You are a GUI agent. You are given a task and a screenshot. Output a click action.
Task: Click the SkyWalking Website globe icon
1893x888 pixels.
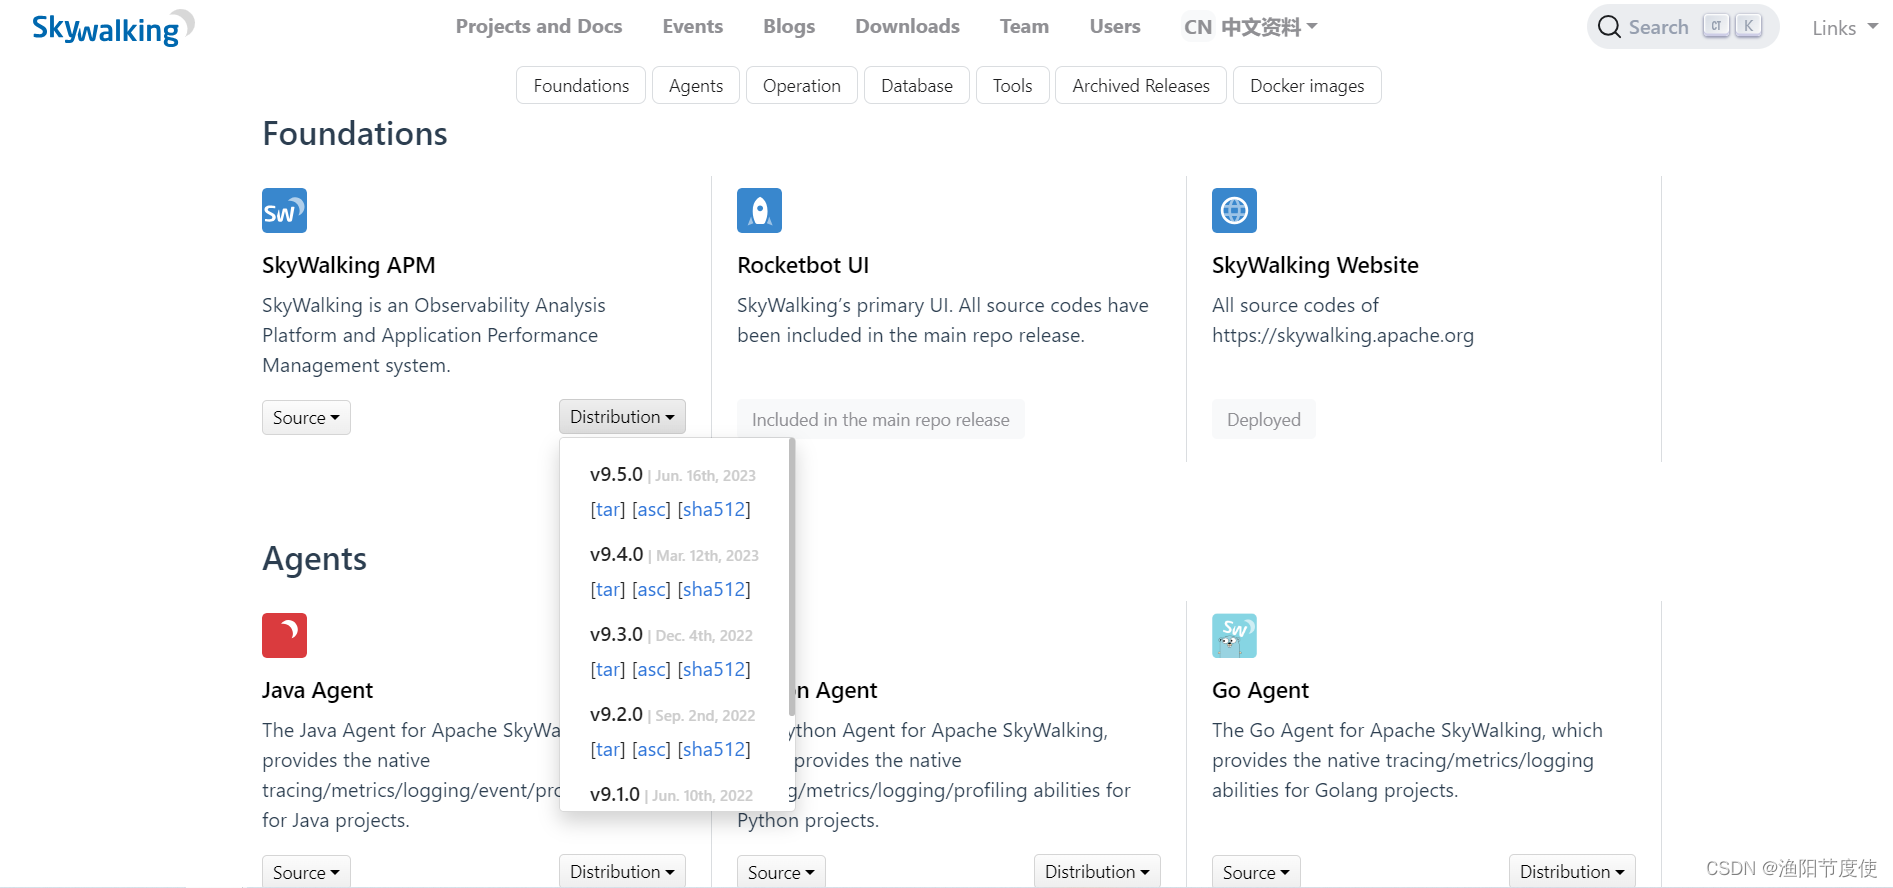point(1234,210)
